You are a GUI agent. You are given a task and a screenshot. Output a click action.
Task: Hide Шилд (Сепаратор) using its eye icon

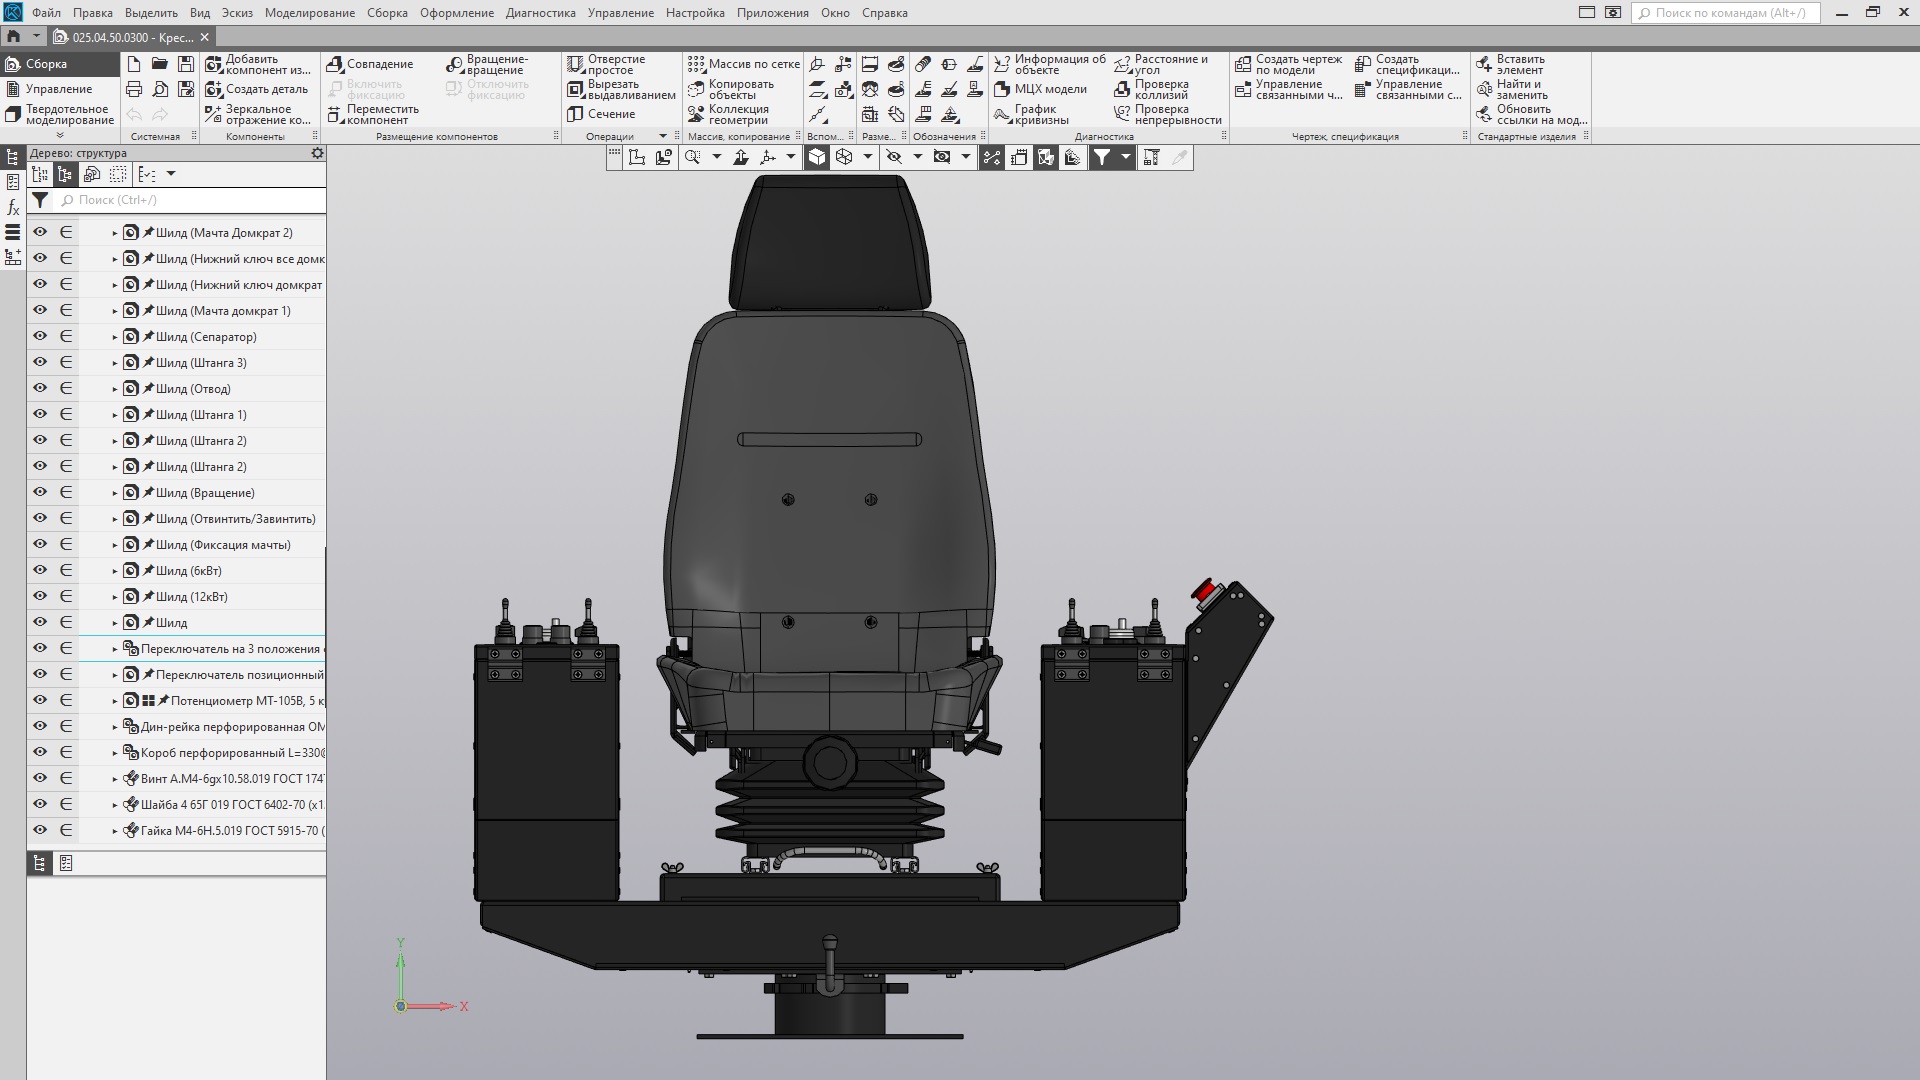coord(40,336)
